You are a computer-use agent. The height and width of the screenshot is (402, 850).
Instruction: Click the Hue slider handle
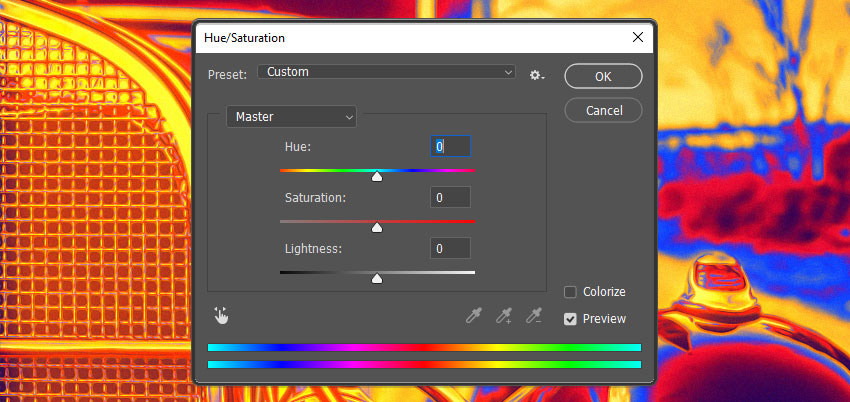click(377, 177)
